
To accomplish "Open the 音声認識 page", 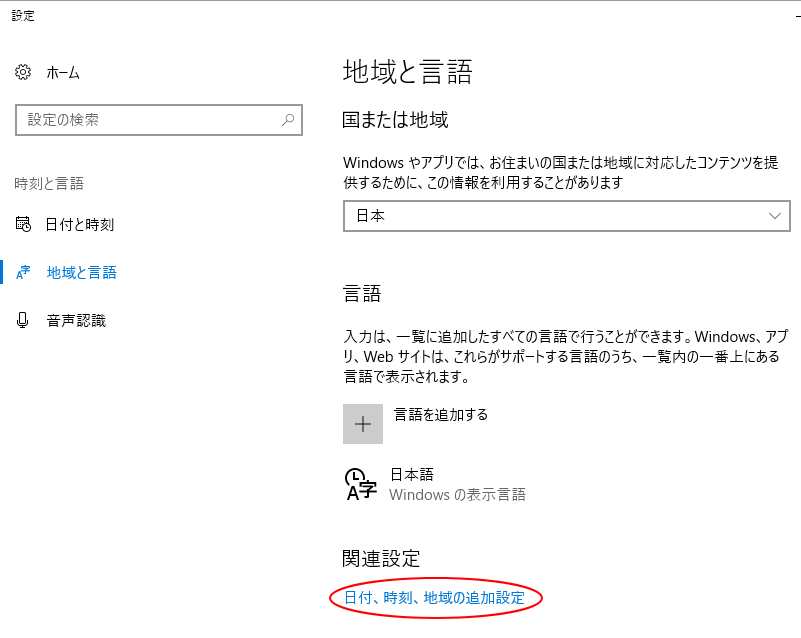I will tap(76, 320).
